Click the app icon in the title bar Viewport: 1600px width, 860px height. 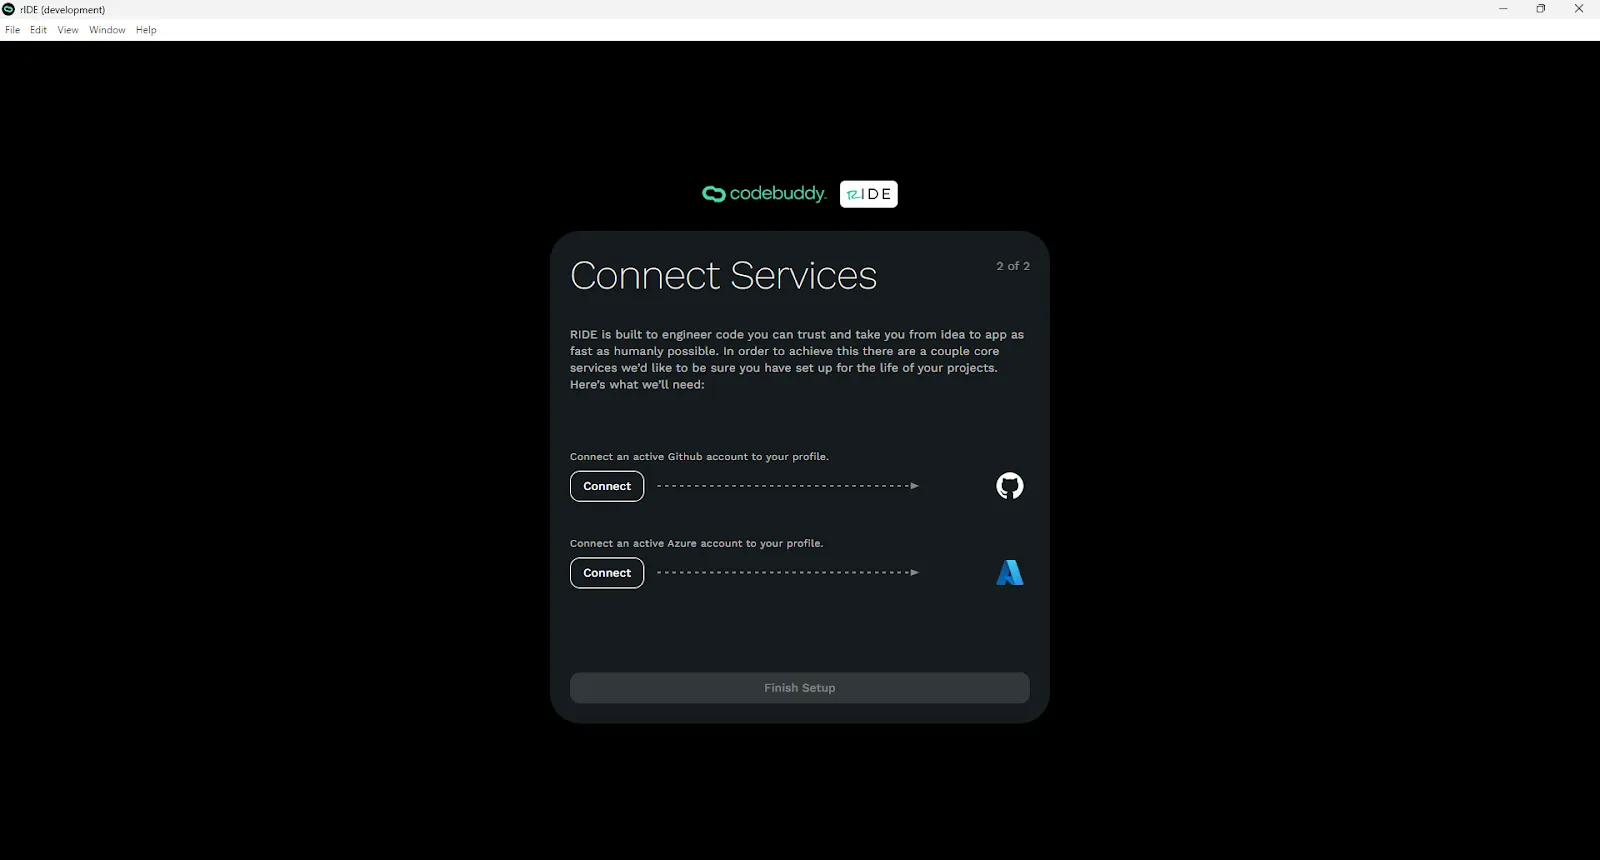(x=9, y=9)
